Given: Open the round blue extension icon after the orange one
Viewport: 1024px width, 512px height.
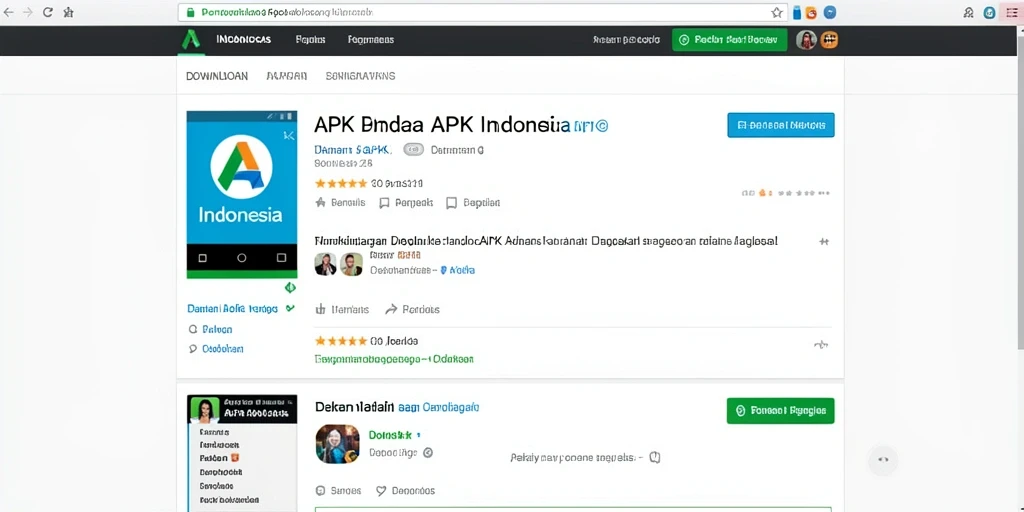Looking at the screenshot, I should pos(830,12).
